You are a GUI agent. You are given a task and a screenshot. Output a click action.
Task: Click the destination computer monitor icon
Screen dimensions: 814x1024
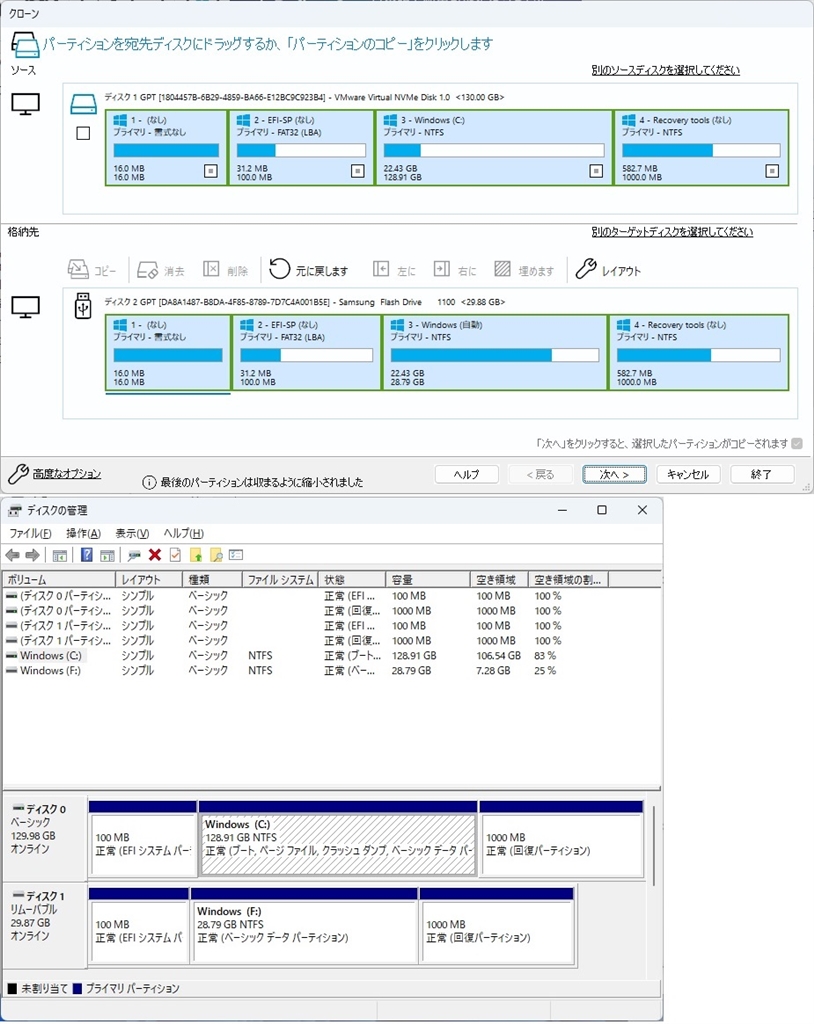[25, 307]
